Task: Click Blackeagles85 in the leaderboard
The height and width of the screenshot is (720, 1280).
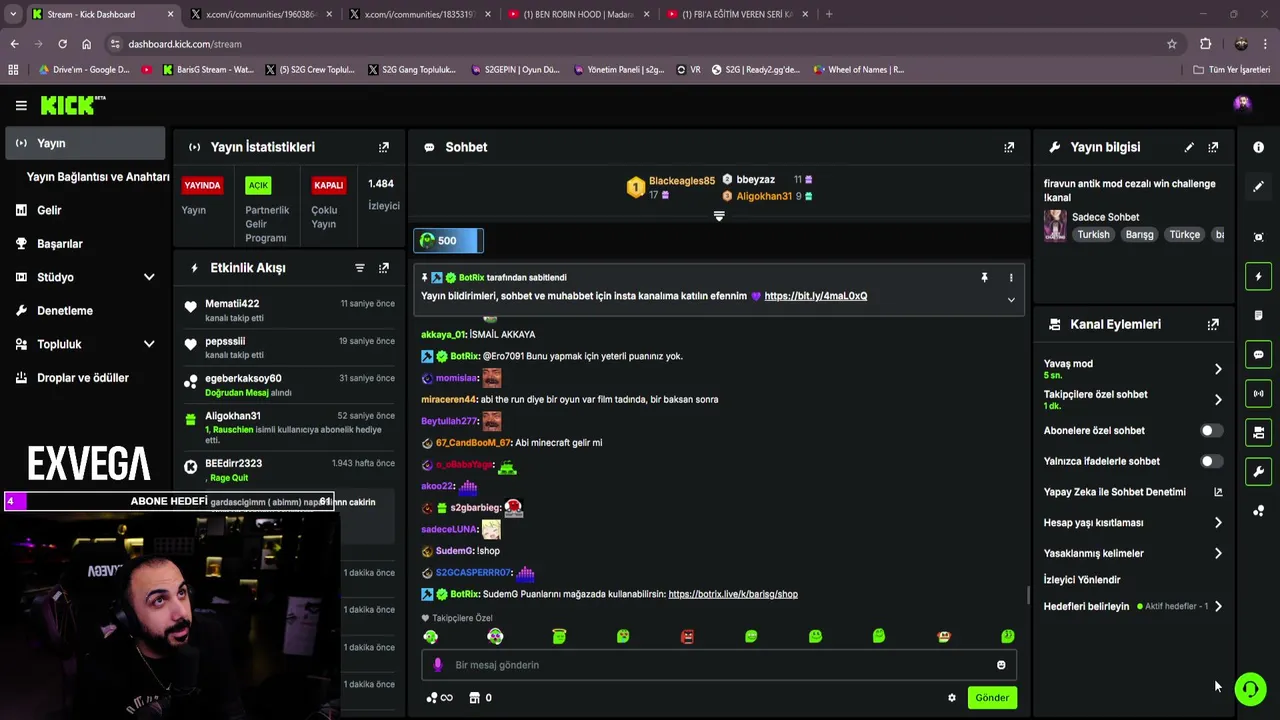Action: click(x=682, y=181)
